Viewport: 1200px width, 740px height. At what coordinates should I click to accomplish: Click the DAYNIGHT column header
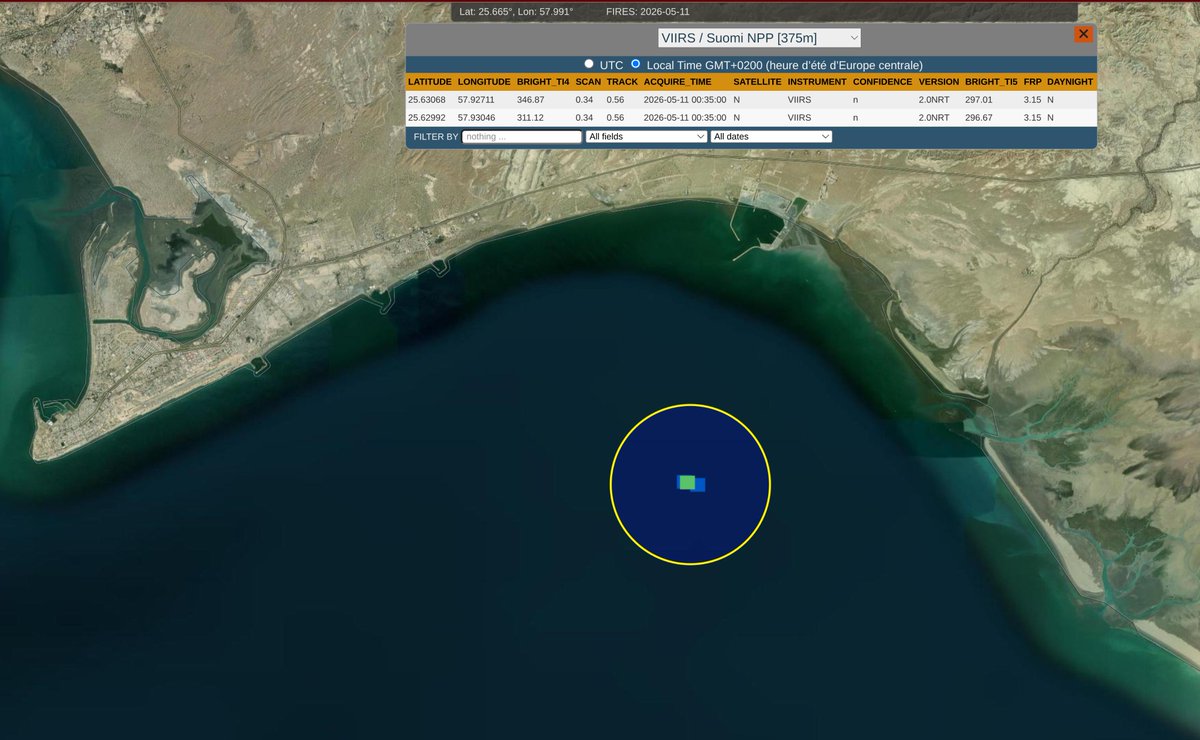1070,81
